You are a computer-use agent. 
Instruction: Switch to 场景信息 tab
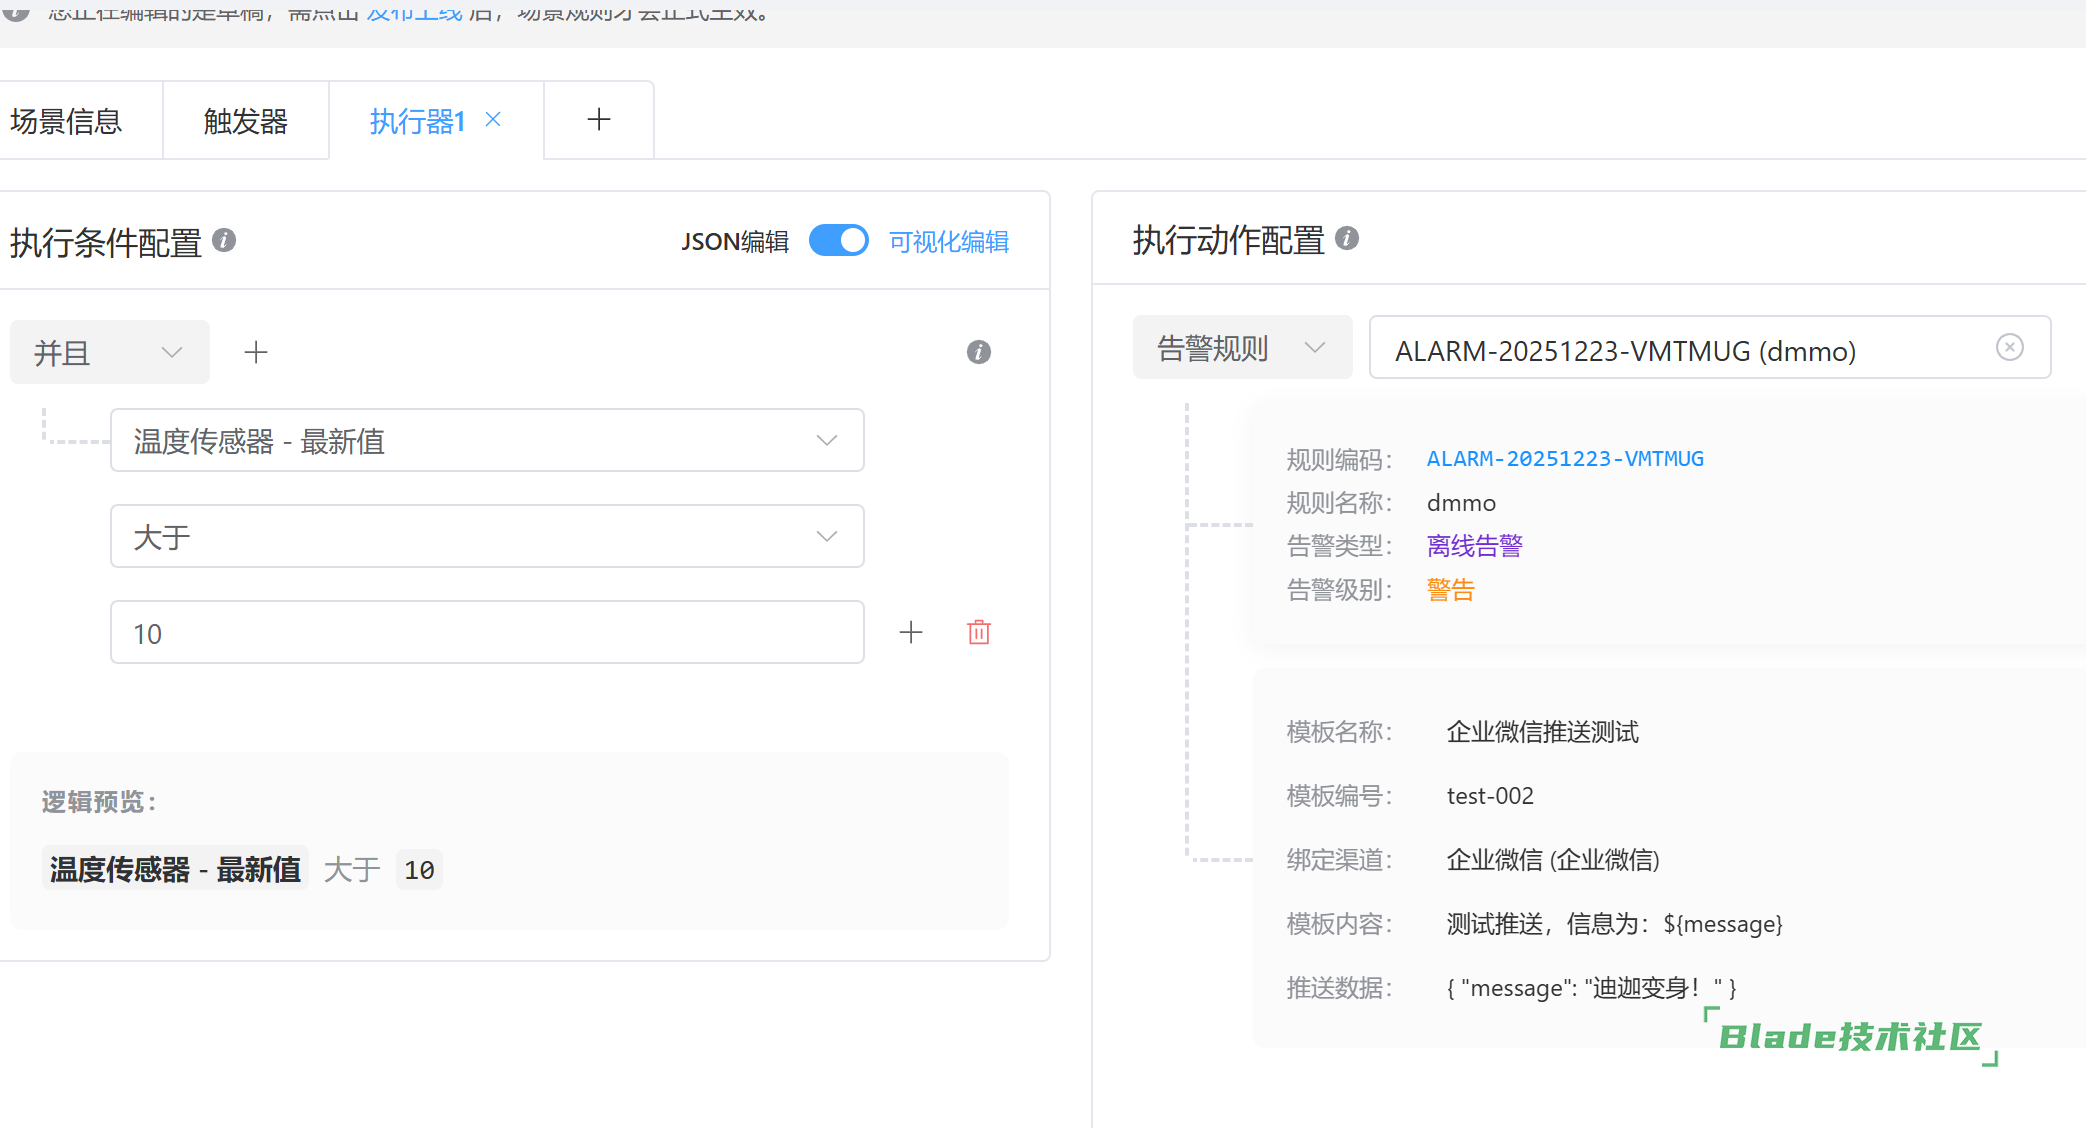point(66,121)
